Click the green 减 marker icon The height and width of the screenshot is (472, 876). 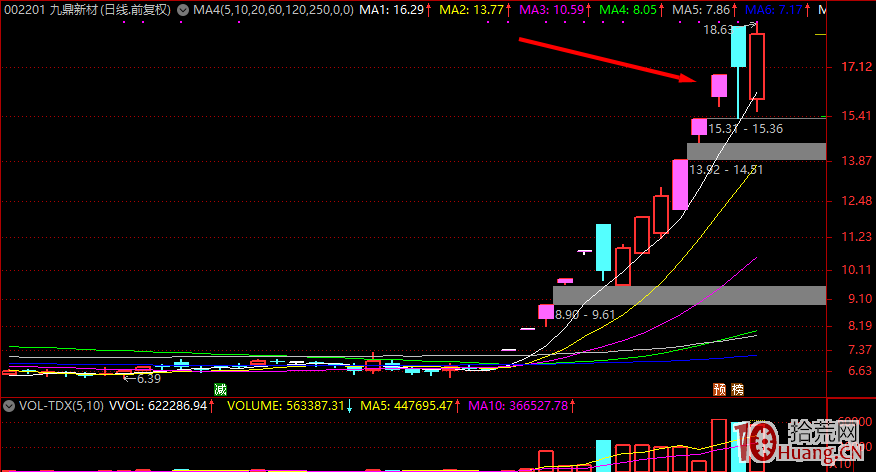tap(221, 389)
